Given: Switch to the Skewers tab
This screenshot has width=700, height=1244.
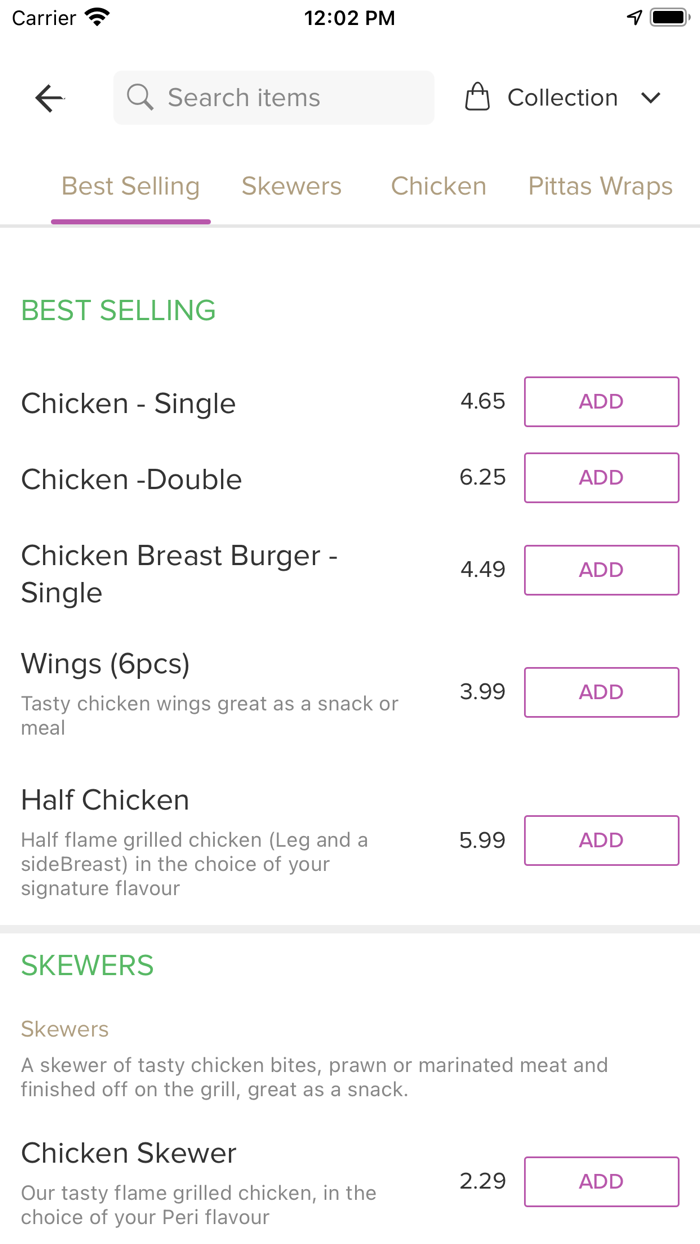Looking at the screenshot, I should tap(292, 187).
